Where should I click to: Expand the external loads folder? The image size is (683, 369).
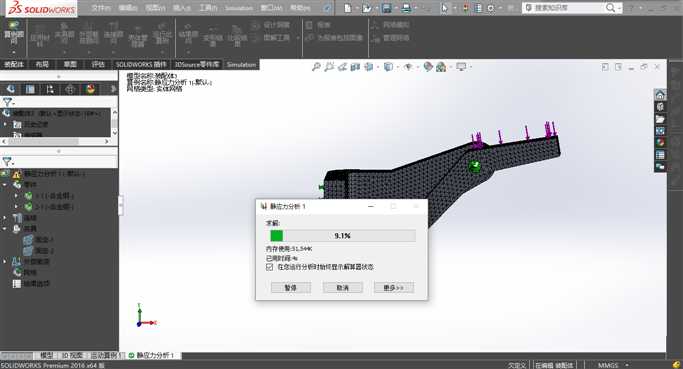[x=5, y=261]
